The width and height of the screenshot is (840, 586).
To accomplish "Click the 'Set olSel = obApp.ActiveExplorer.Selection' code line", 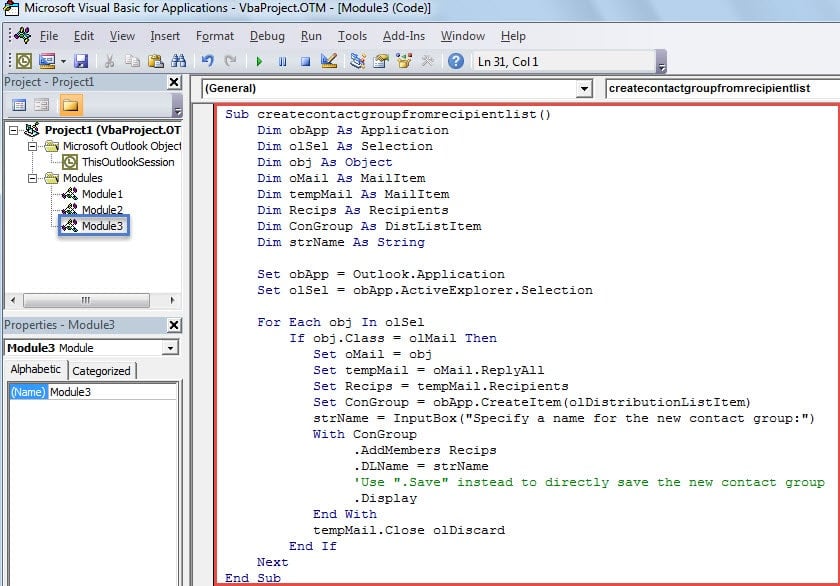I will [x=425, y=290].
